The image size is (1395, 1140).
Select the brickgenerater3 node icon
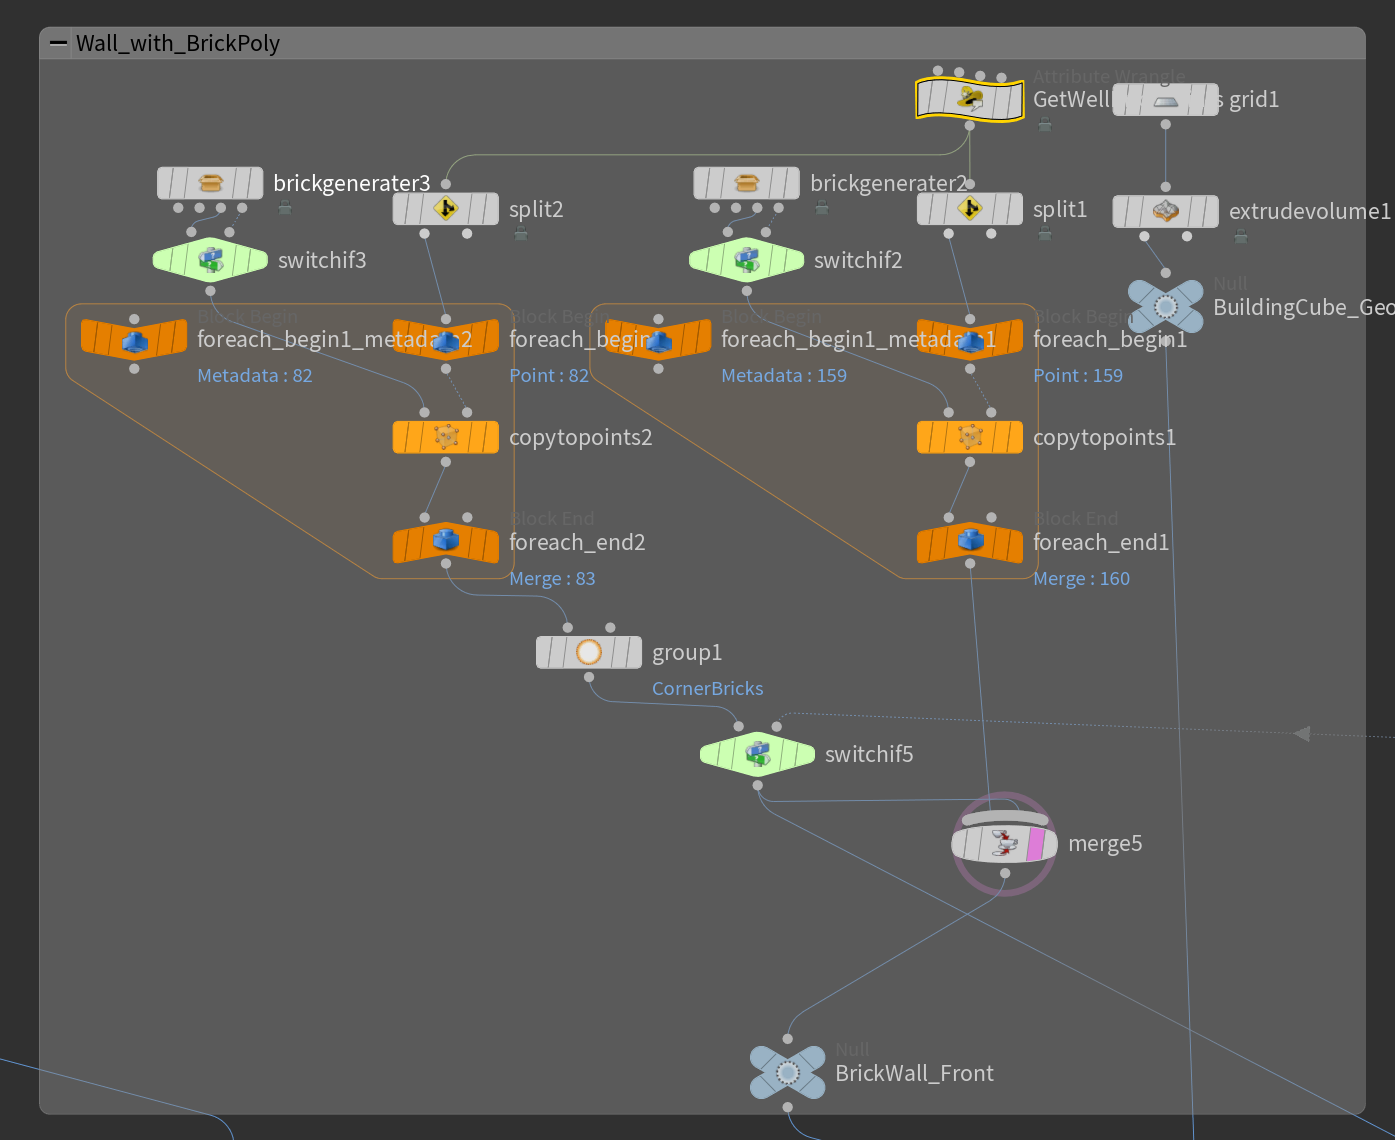pos(210,183)
